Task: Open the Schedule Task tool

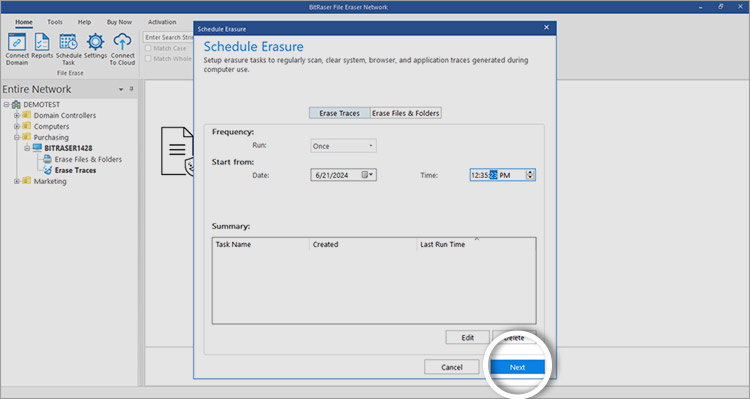Action: coord(68,49)
